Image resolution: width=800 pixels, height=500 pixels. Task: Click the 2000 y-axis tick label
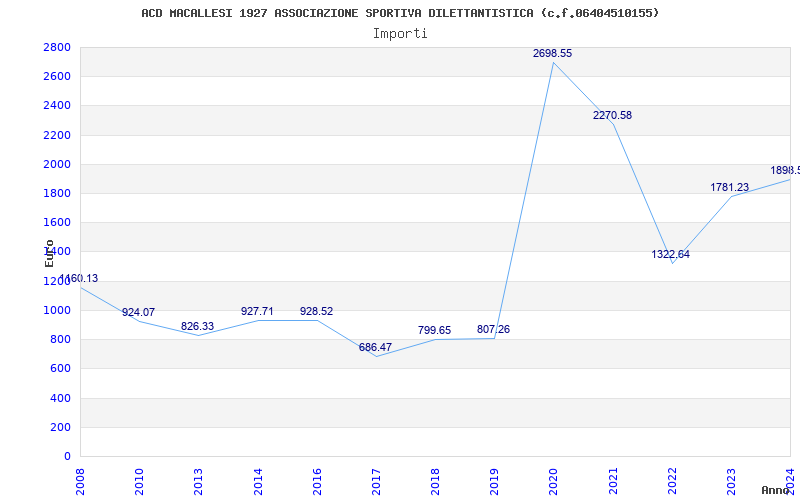coord(57,164)
